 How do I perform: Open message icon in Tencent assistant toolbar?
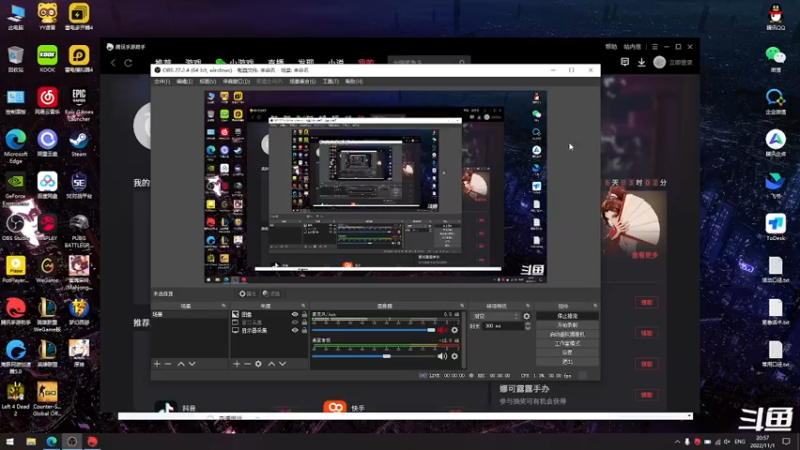tap(624, 62)
